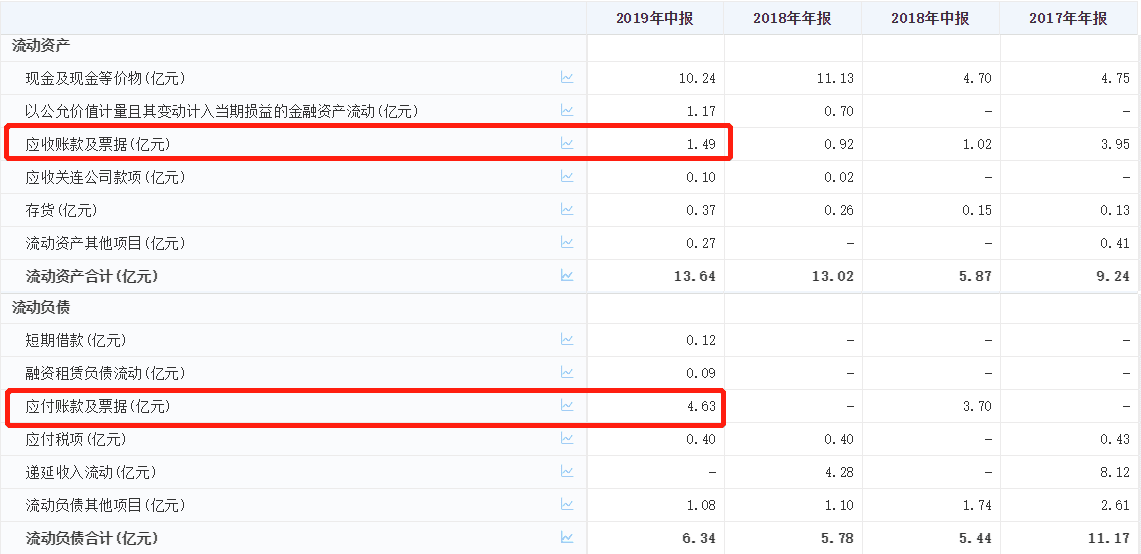Open chart icon for 流动资产合计
Viewport: 1141px width, 554px height.
pyautogui.click(x=567, y=275)
